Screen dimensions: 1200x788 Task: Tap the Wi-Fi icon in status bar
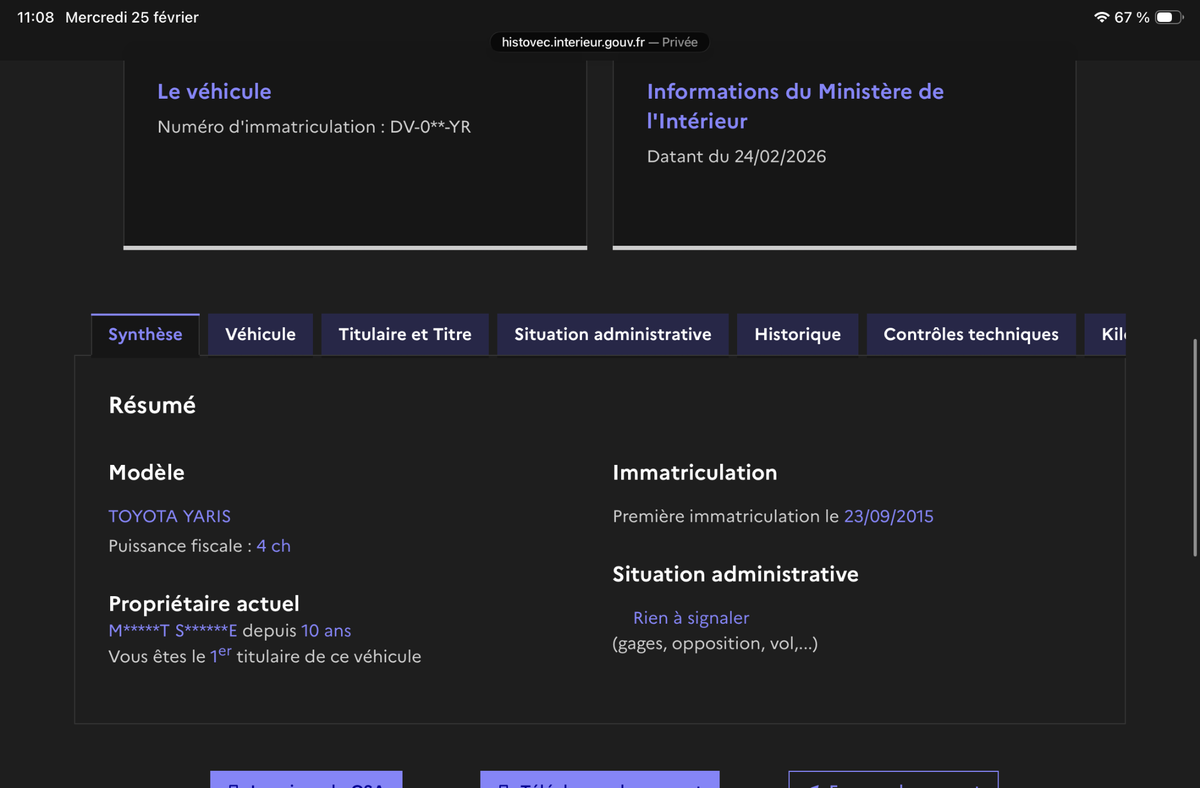(1101, 18)
